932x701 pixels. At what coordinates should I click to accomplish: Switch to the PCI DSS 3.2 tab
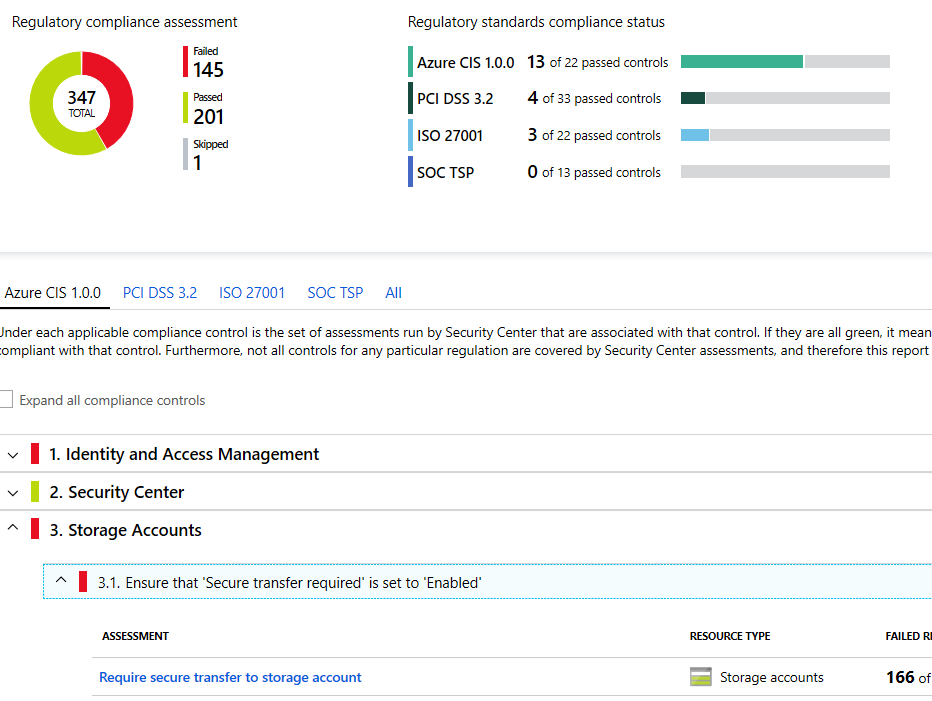click(x=160, y=292)
